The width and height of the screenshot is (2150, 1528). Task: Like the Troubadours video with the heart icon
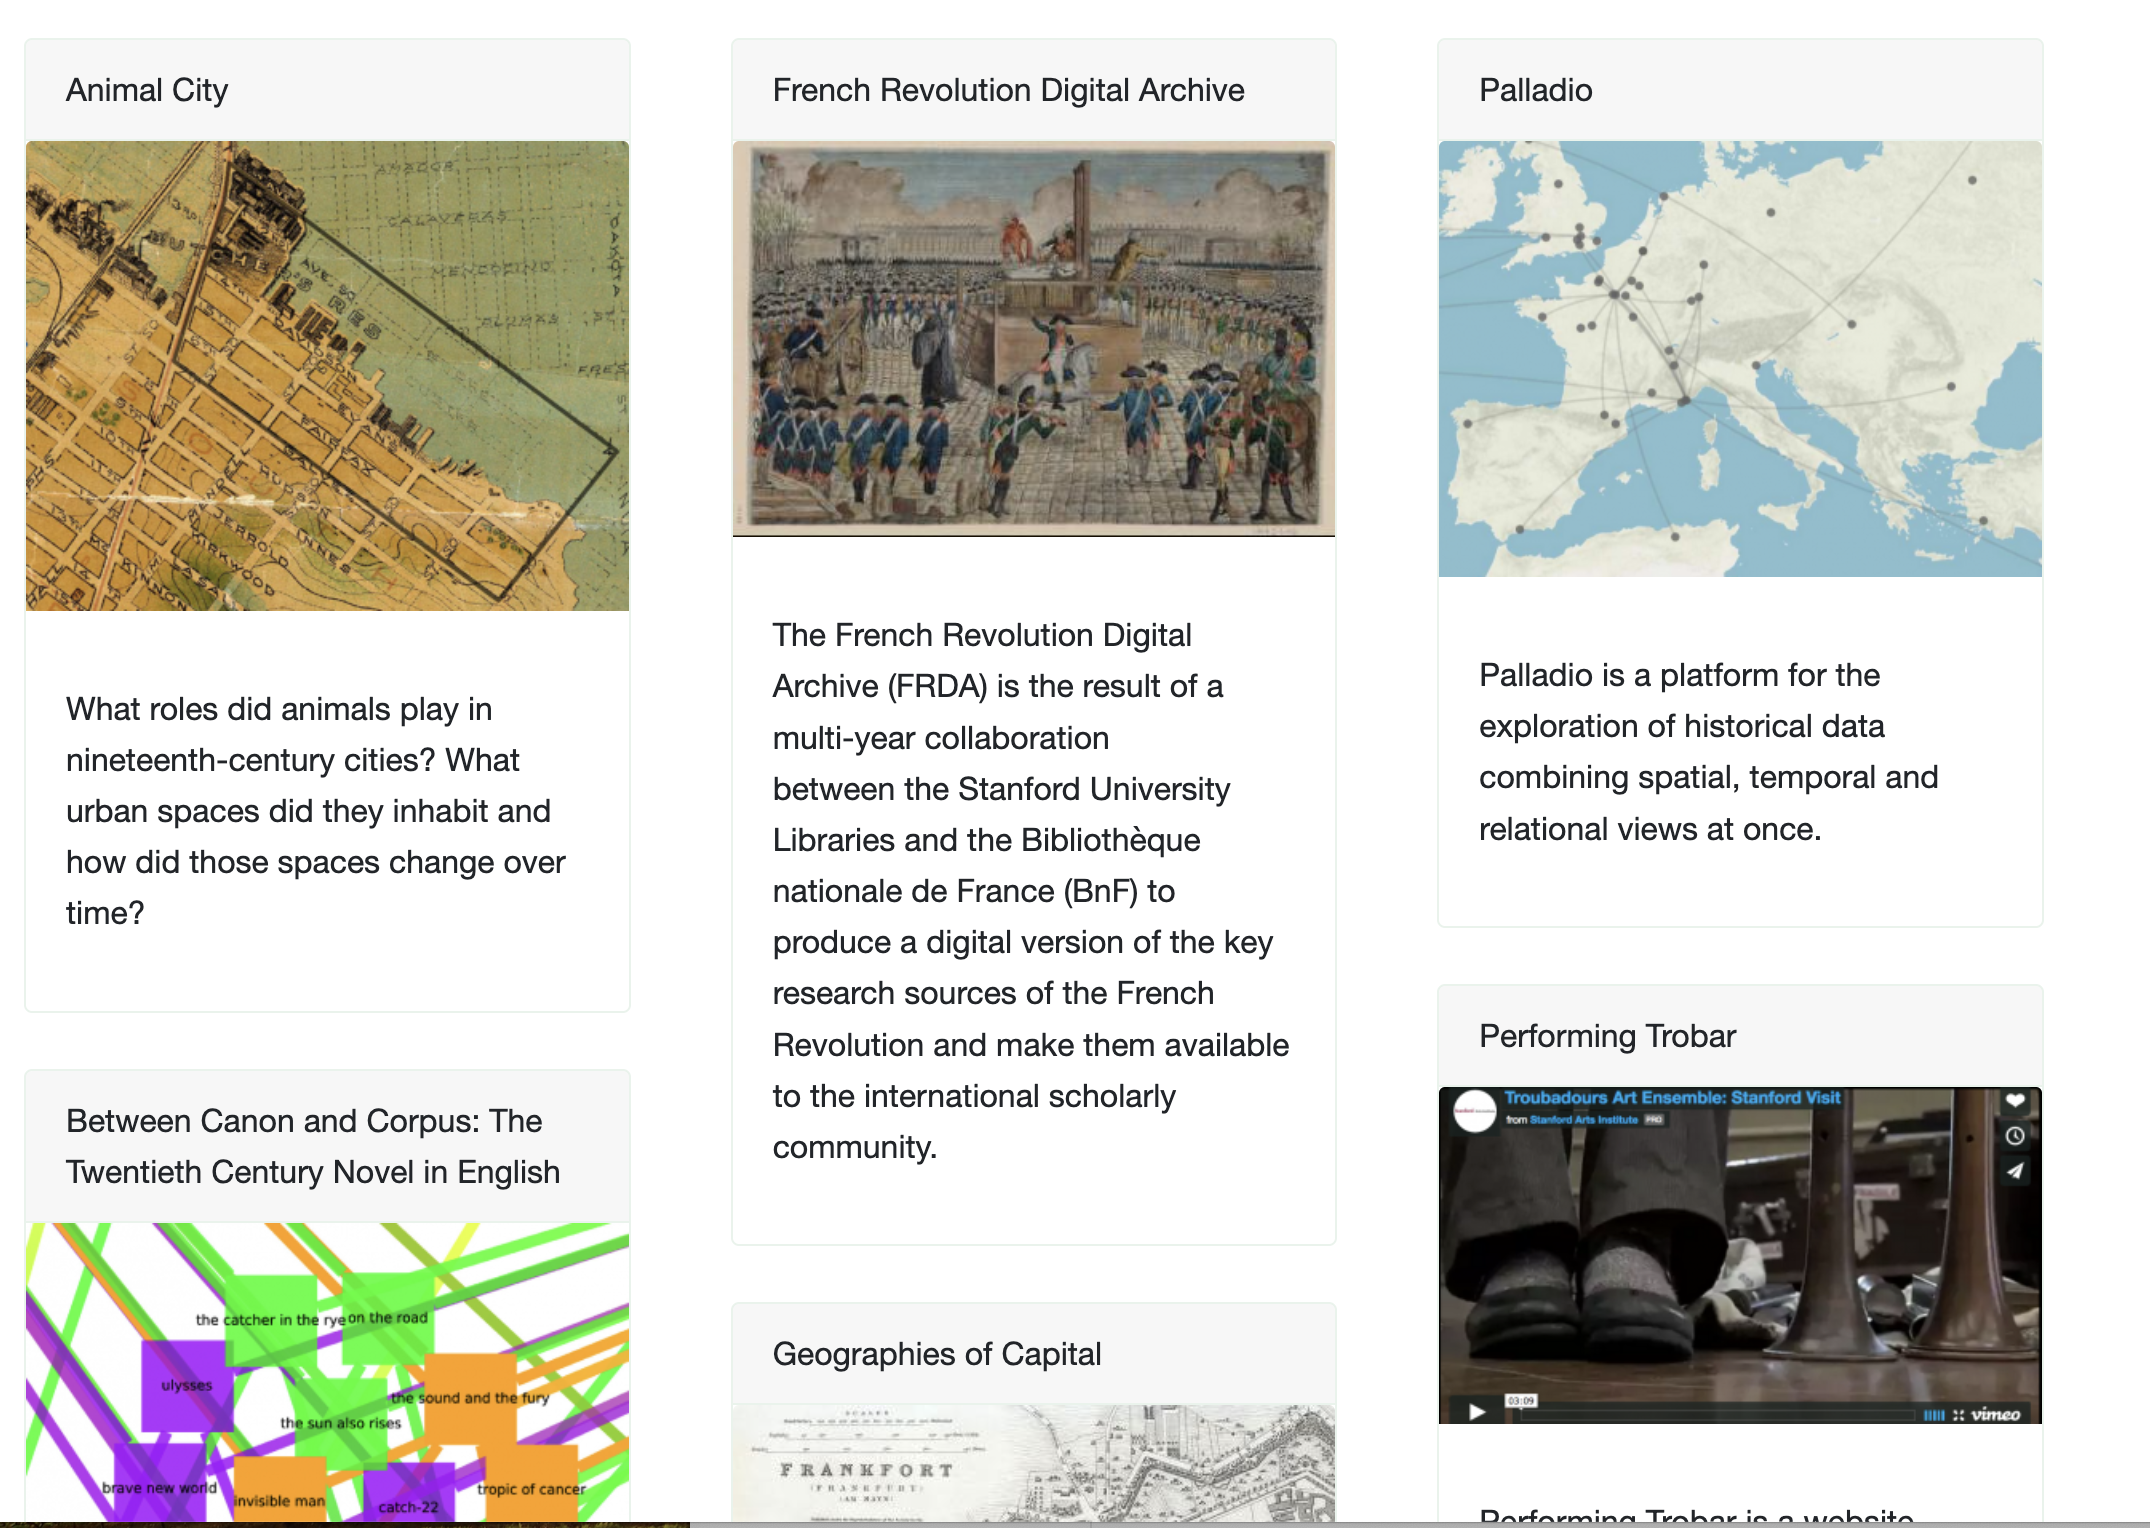coord(2015,1101)
